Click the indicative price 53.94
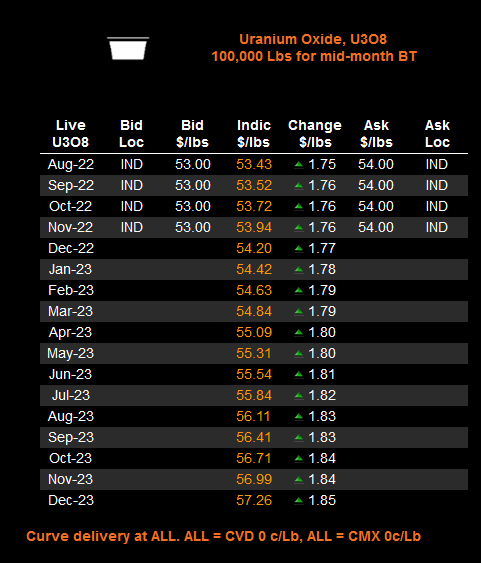The height and width of the screenshot is (563, 481). click(254, 227)
